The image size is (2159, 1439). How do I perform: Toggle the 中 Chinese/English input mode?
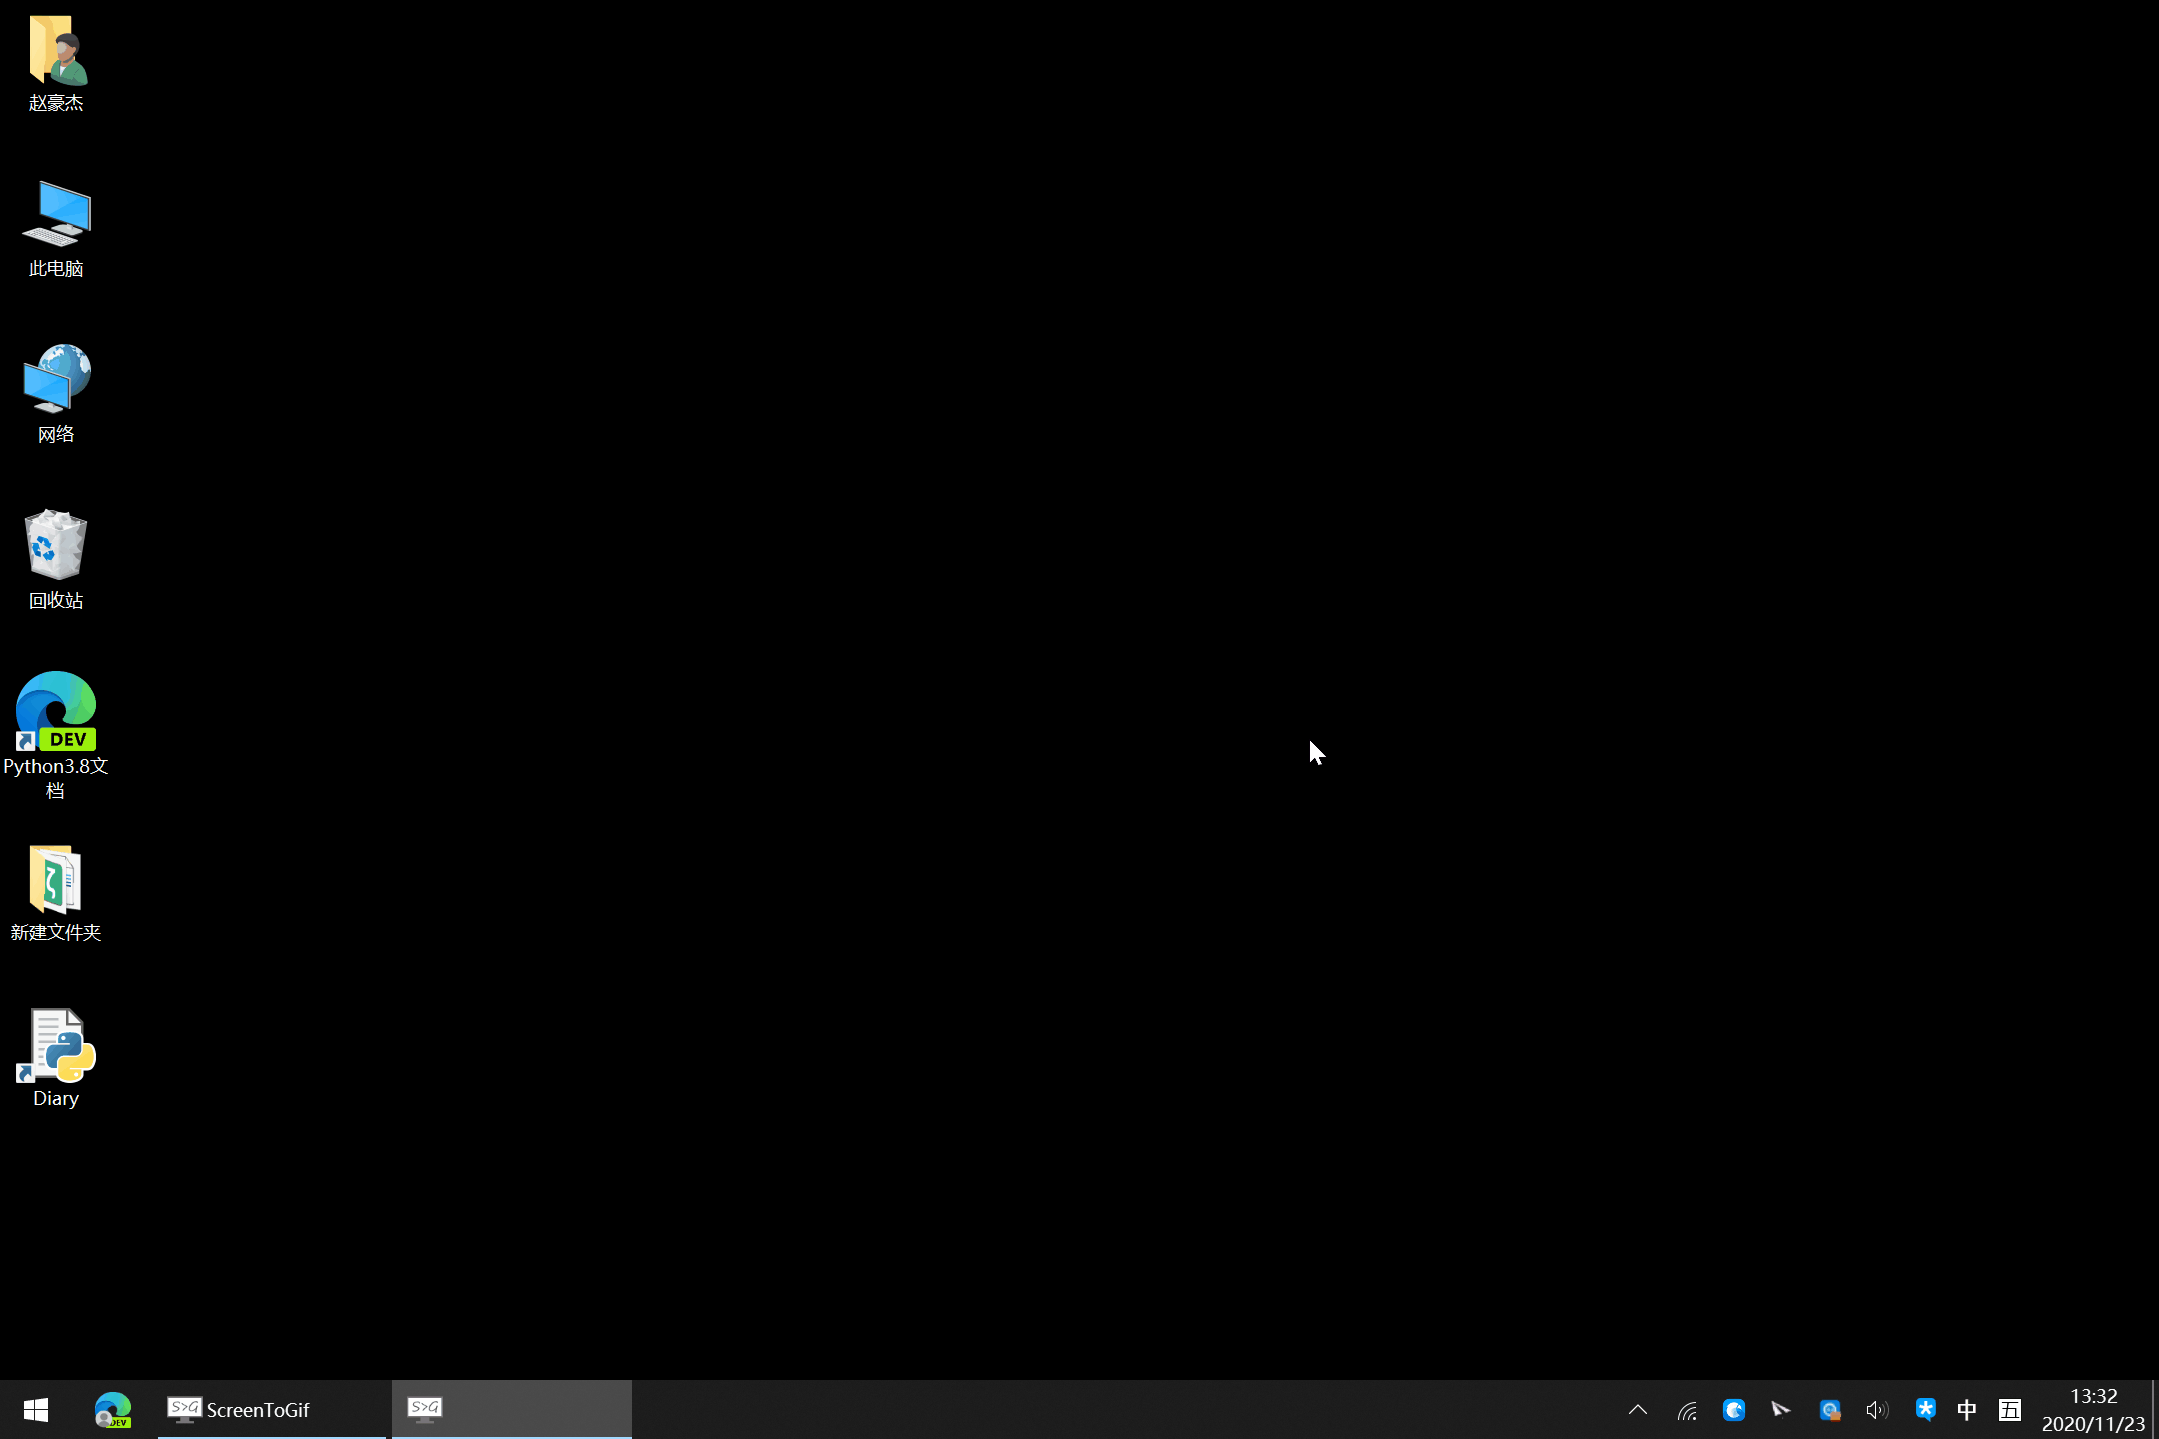(1967, 1410)
